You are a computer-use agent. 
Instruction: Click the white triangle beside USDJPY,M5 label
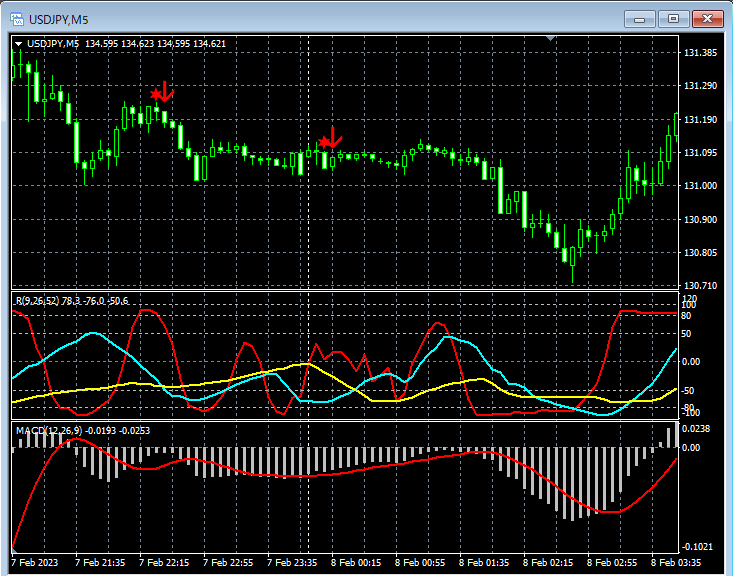point(18,43)
